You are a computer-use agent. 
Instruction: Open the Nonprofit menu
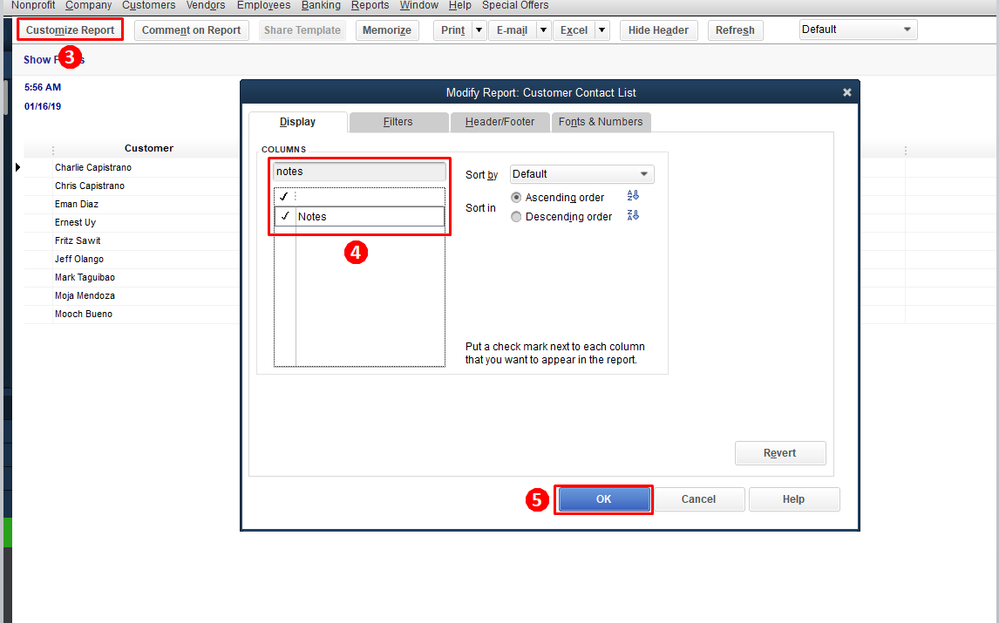[33, 5]
